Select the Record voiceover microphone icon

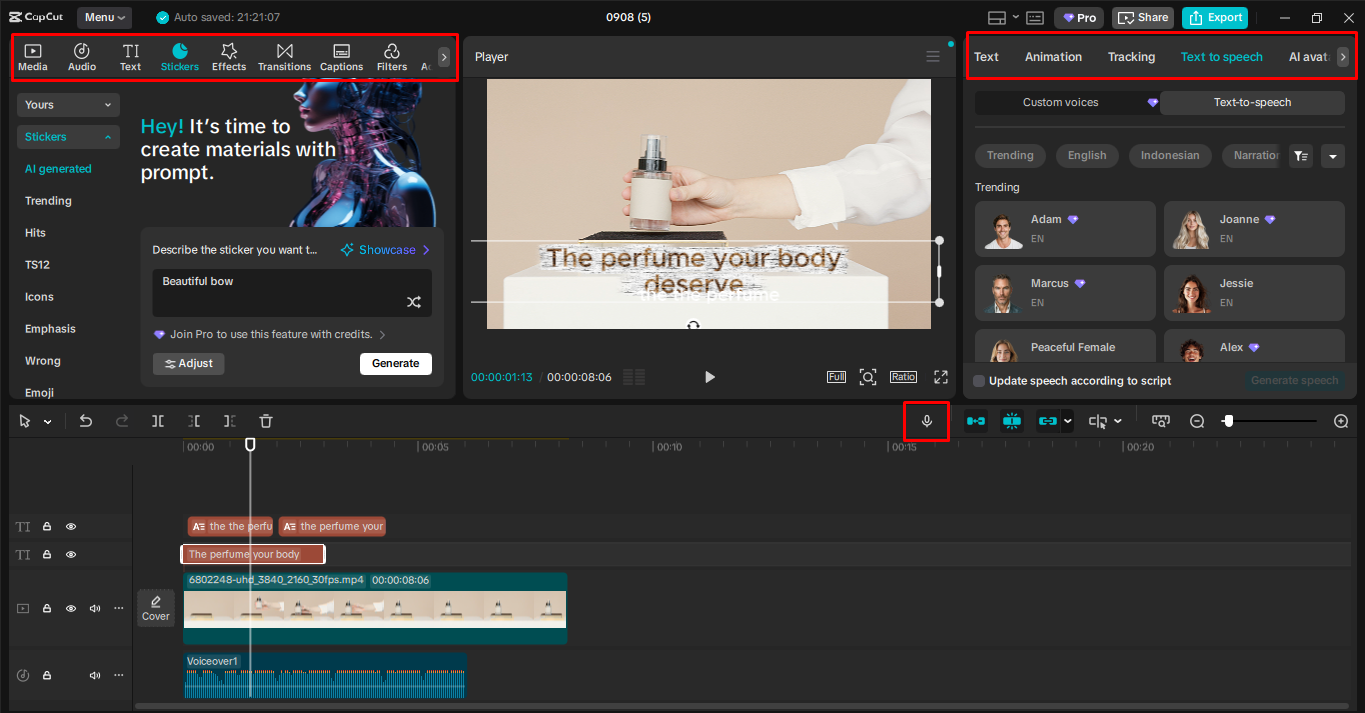(x=926, y=421)
